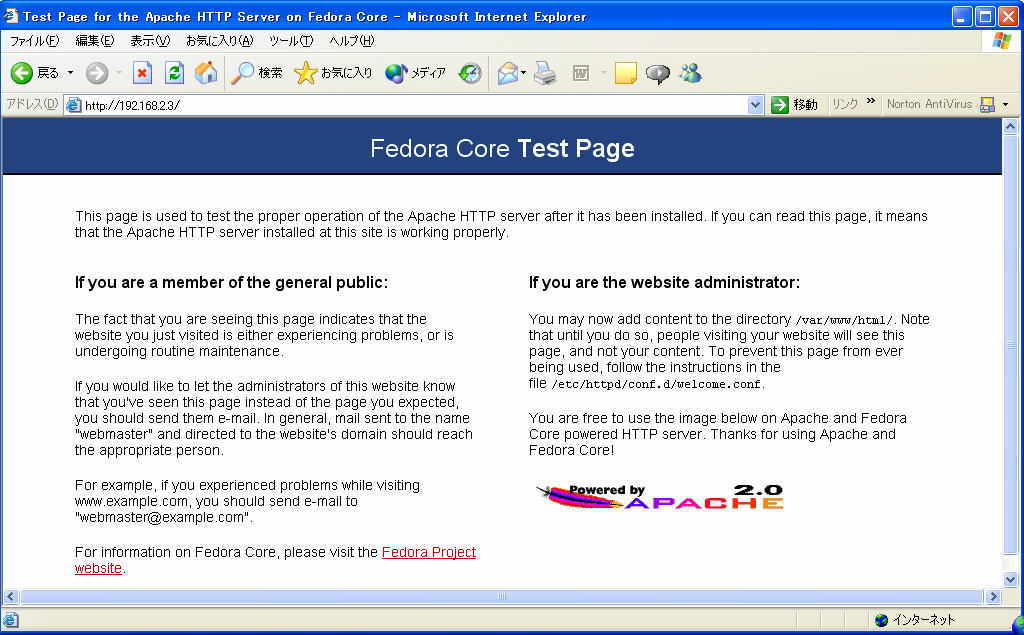Open the History clock icon

[470, 73]
